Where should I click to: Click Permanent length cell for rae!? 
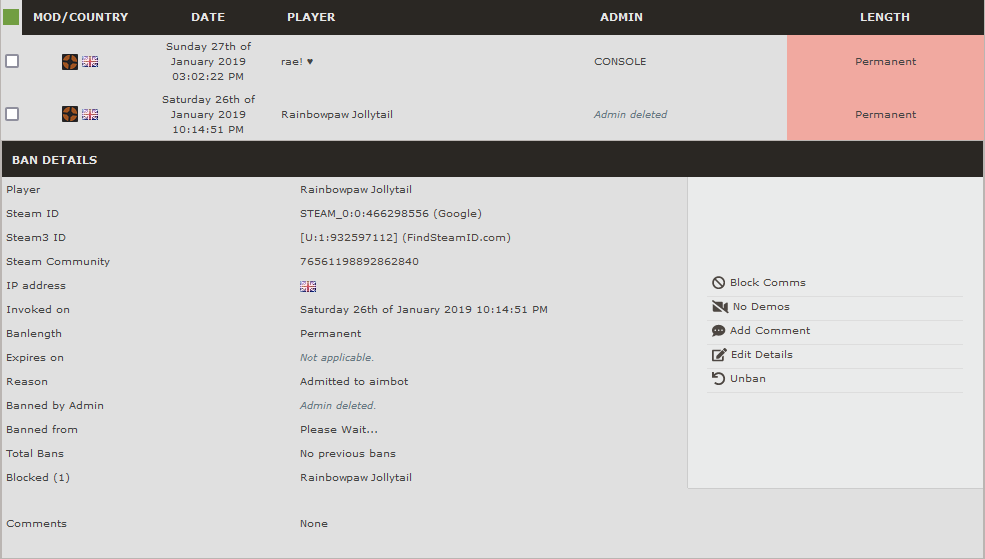[885, 62]
